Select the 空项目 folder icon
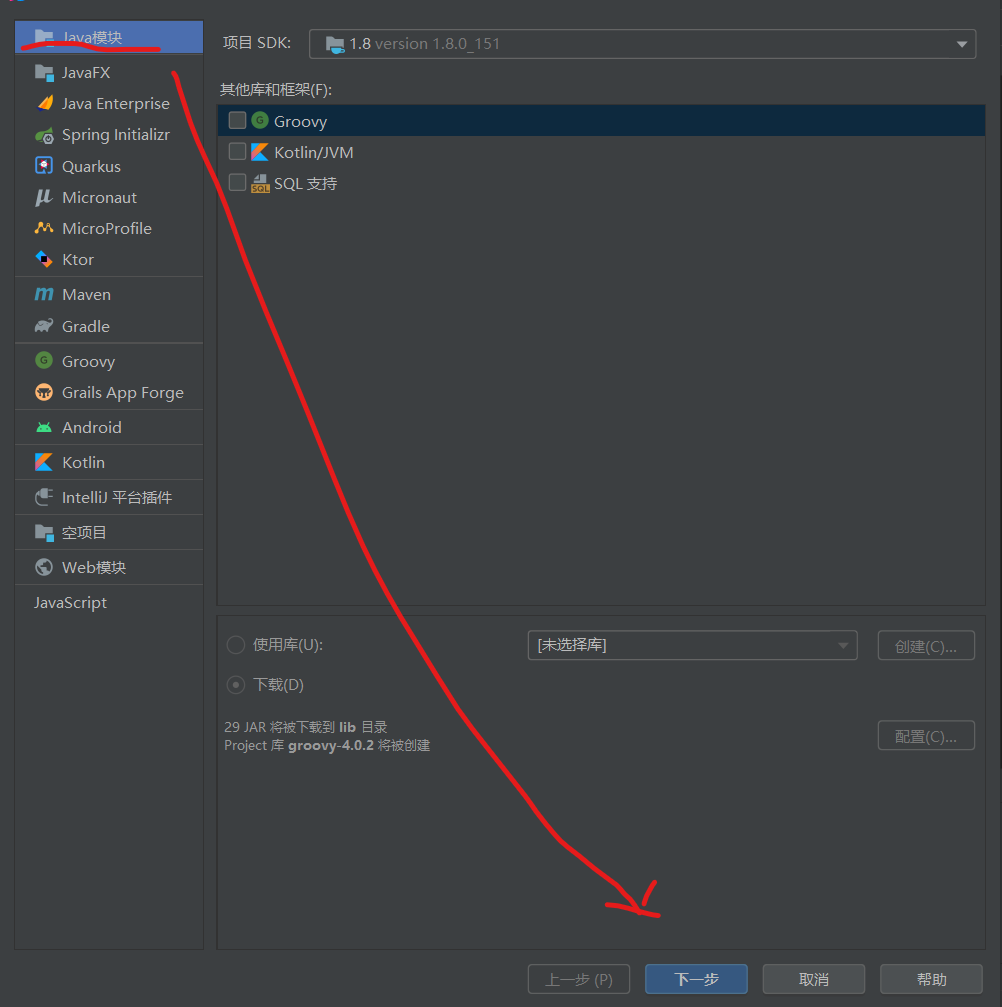The height and width of the screenshot is (1007, 1002). (x=44, y=532)
